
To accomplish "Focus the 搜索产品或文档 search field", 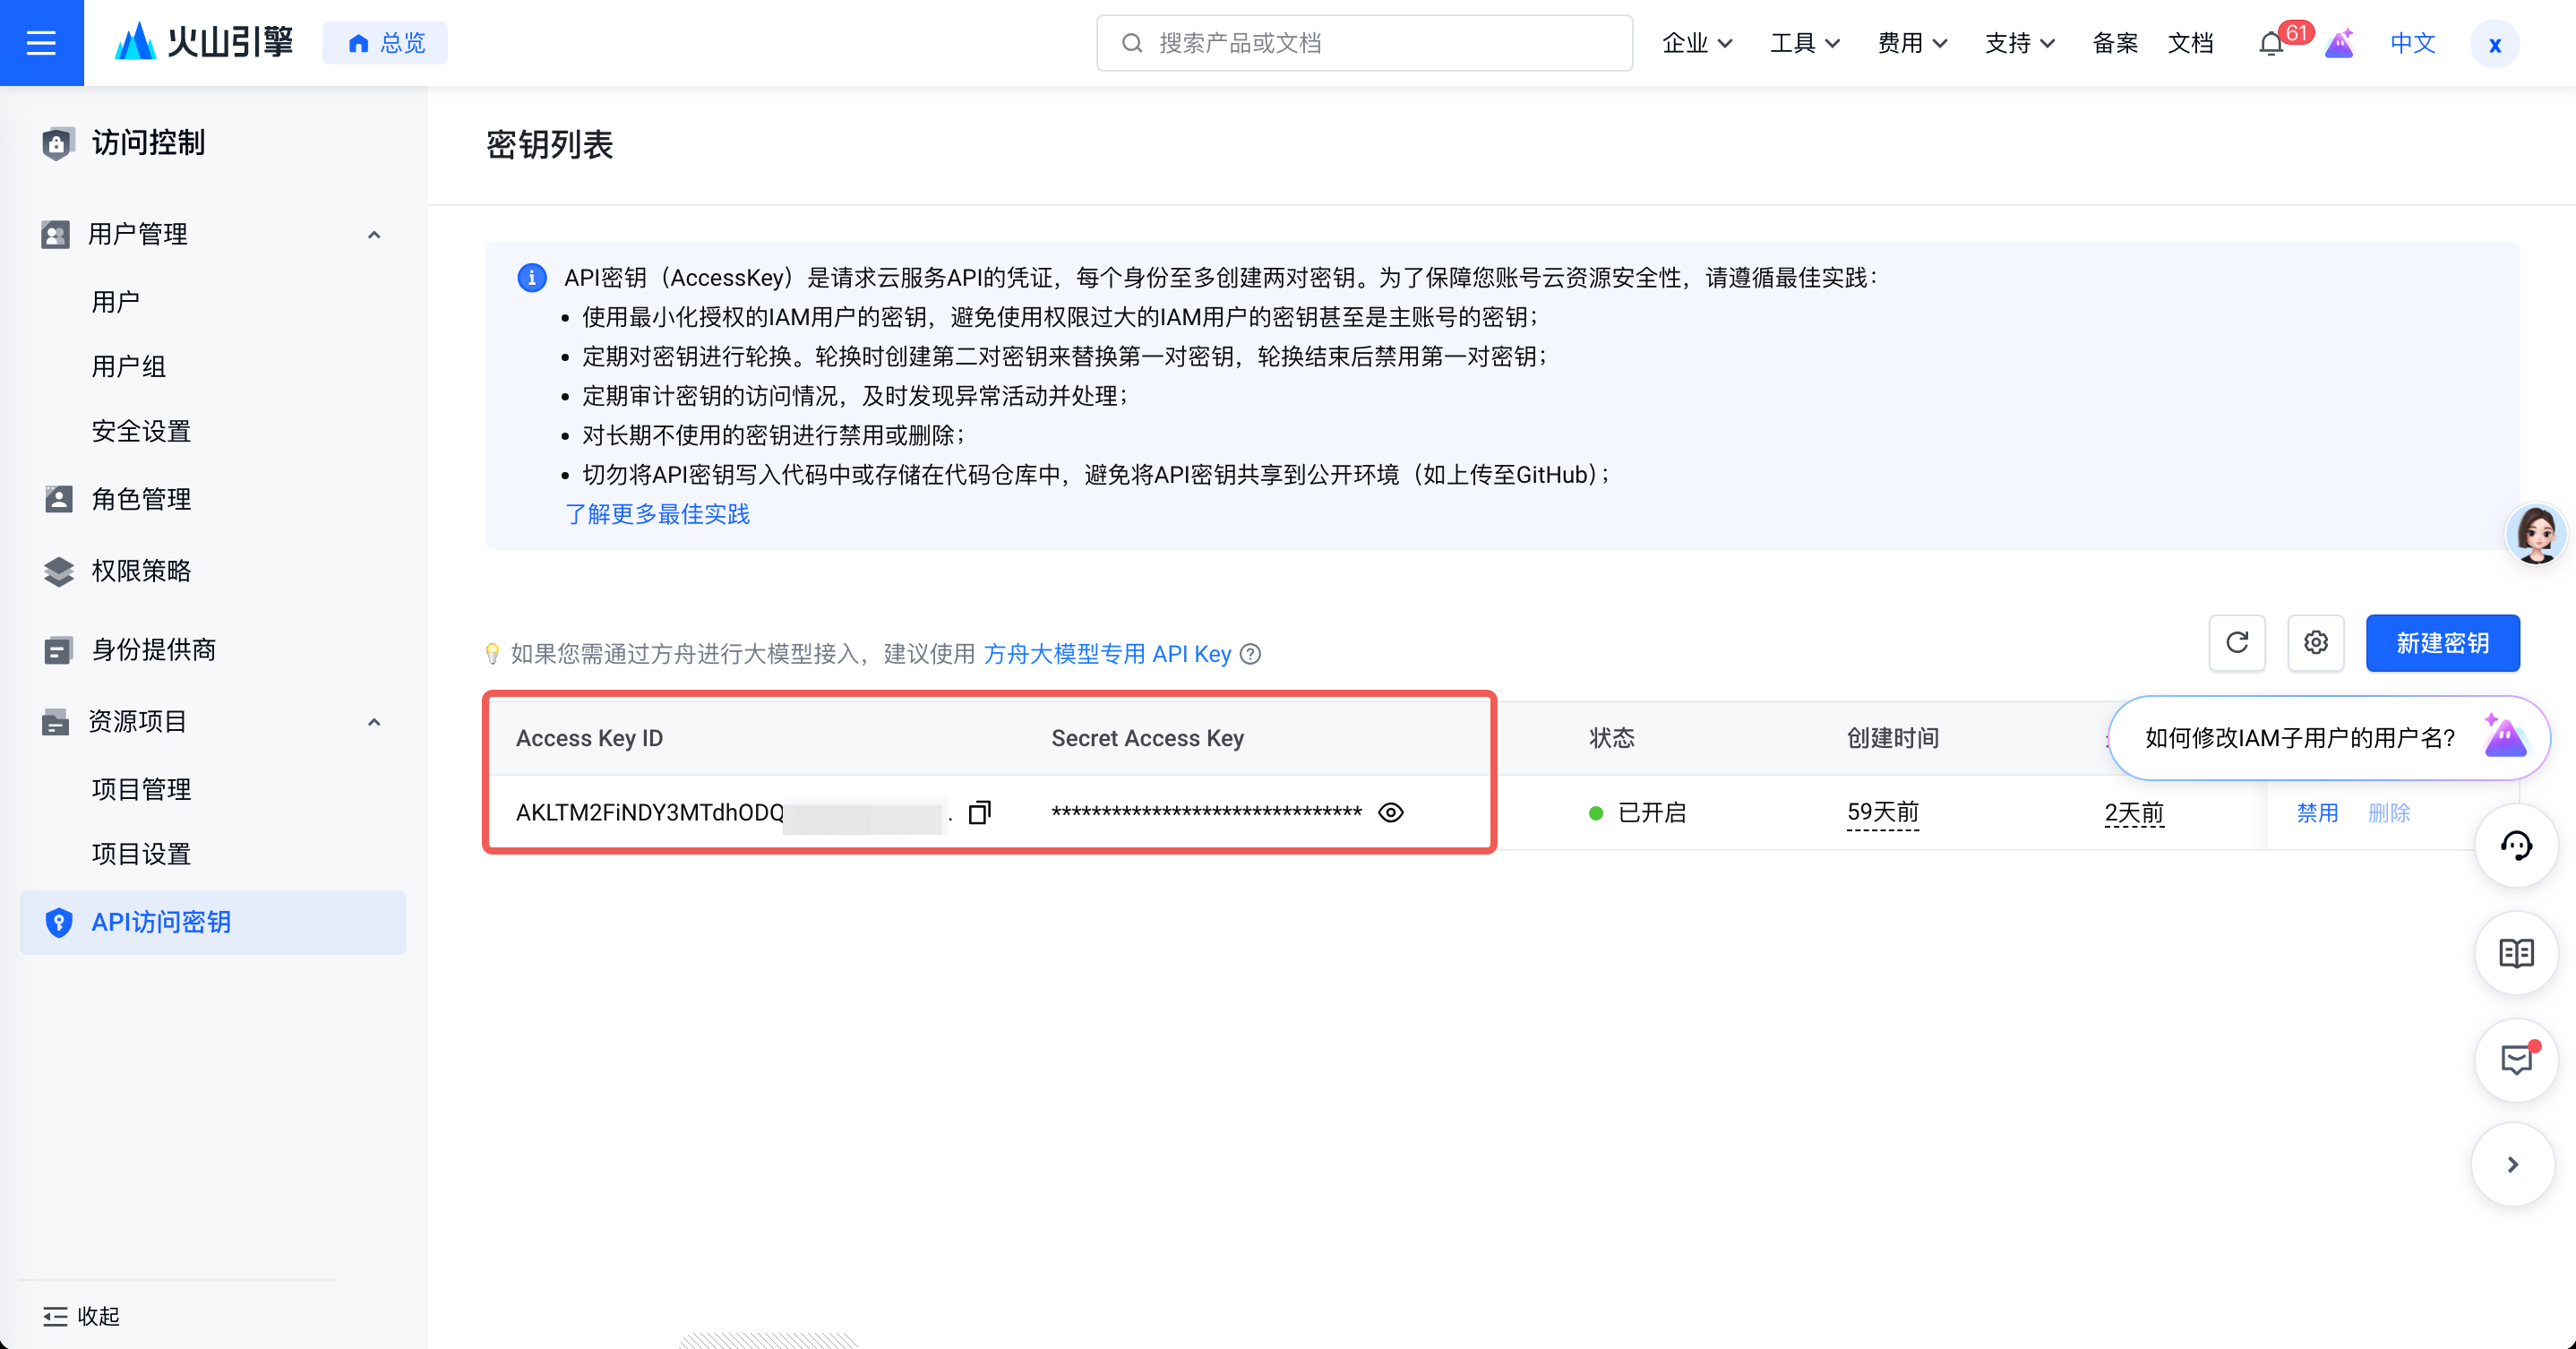I will point(1364,43).
